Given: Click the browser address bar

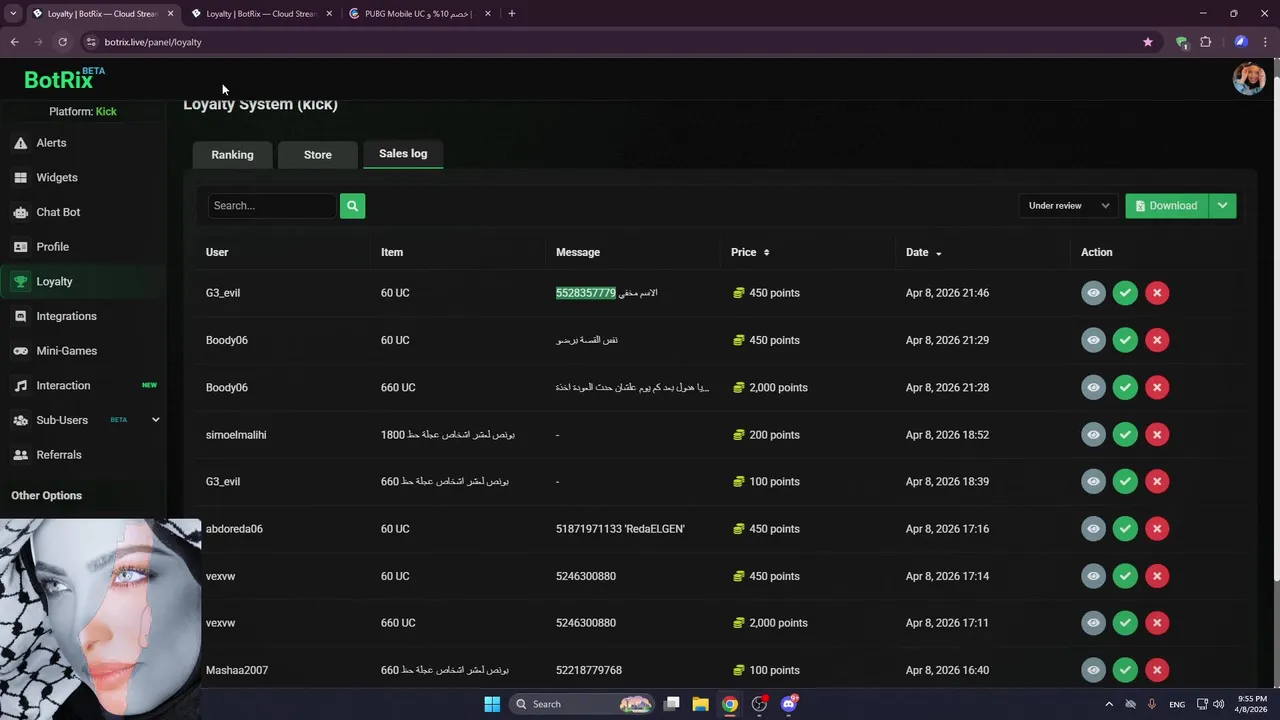Looking at the screenshot, I should point(610,42).
